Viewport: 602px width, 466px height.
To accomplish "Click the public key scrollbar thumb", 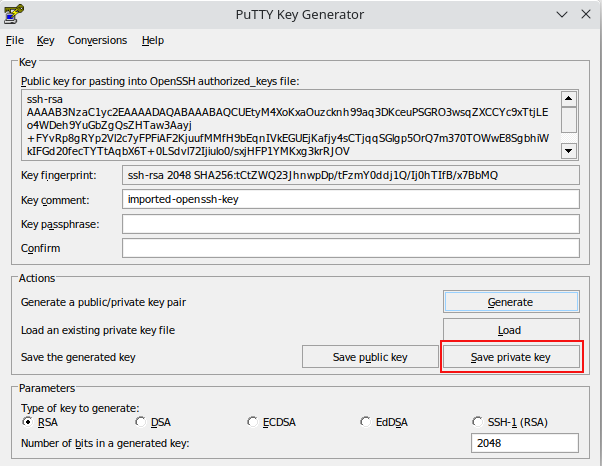I will (569, 120).
